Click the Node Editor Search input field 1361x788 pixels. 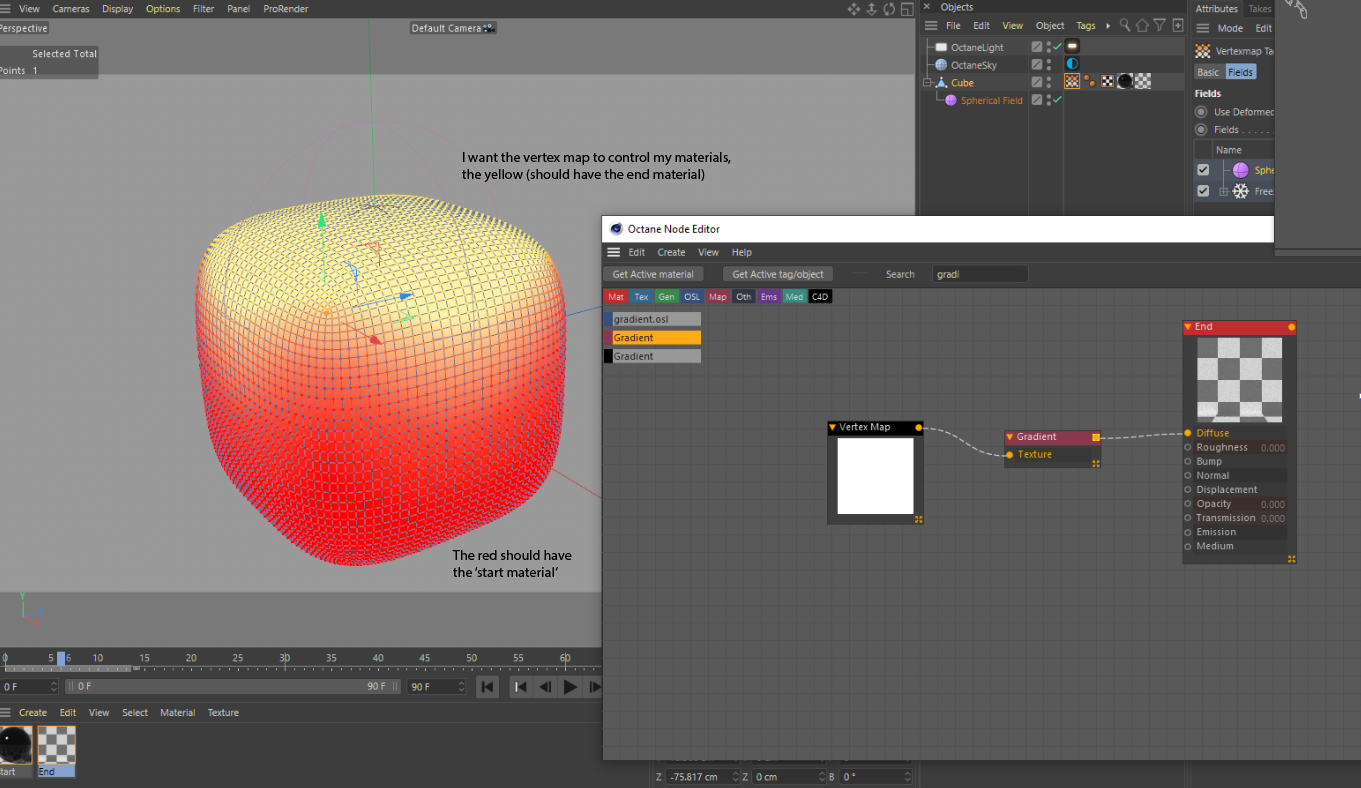pos(980,274)
